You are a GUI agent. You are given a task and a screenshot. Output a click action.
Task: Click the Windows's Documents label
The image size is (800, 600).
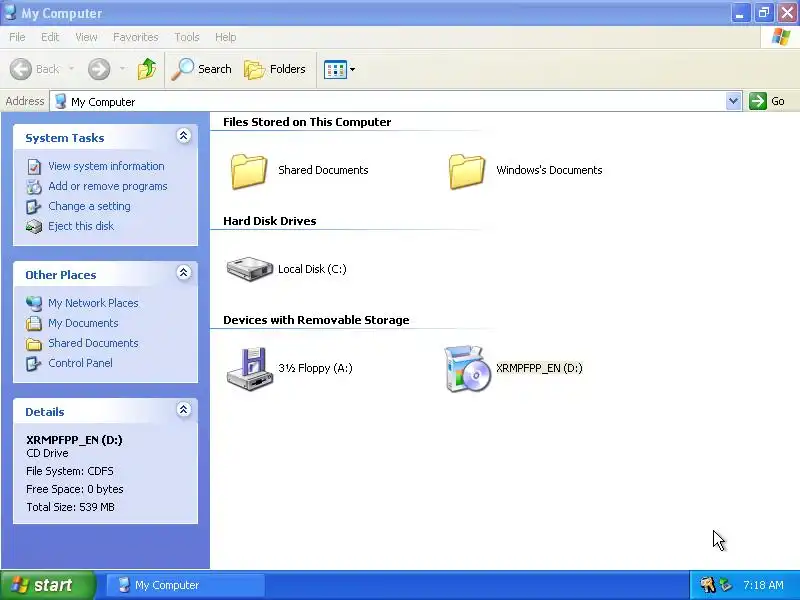tap(549, 170)
